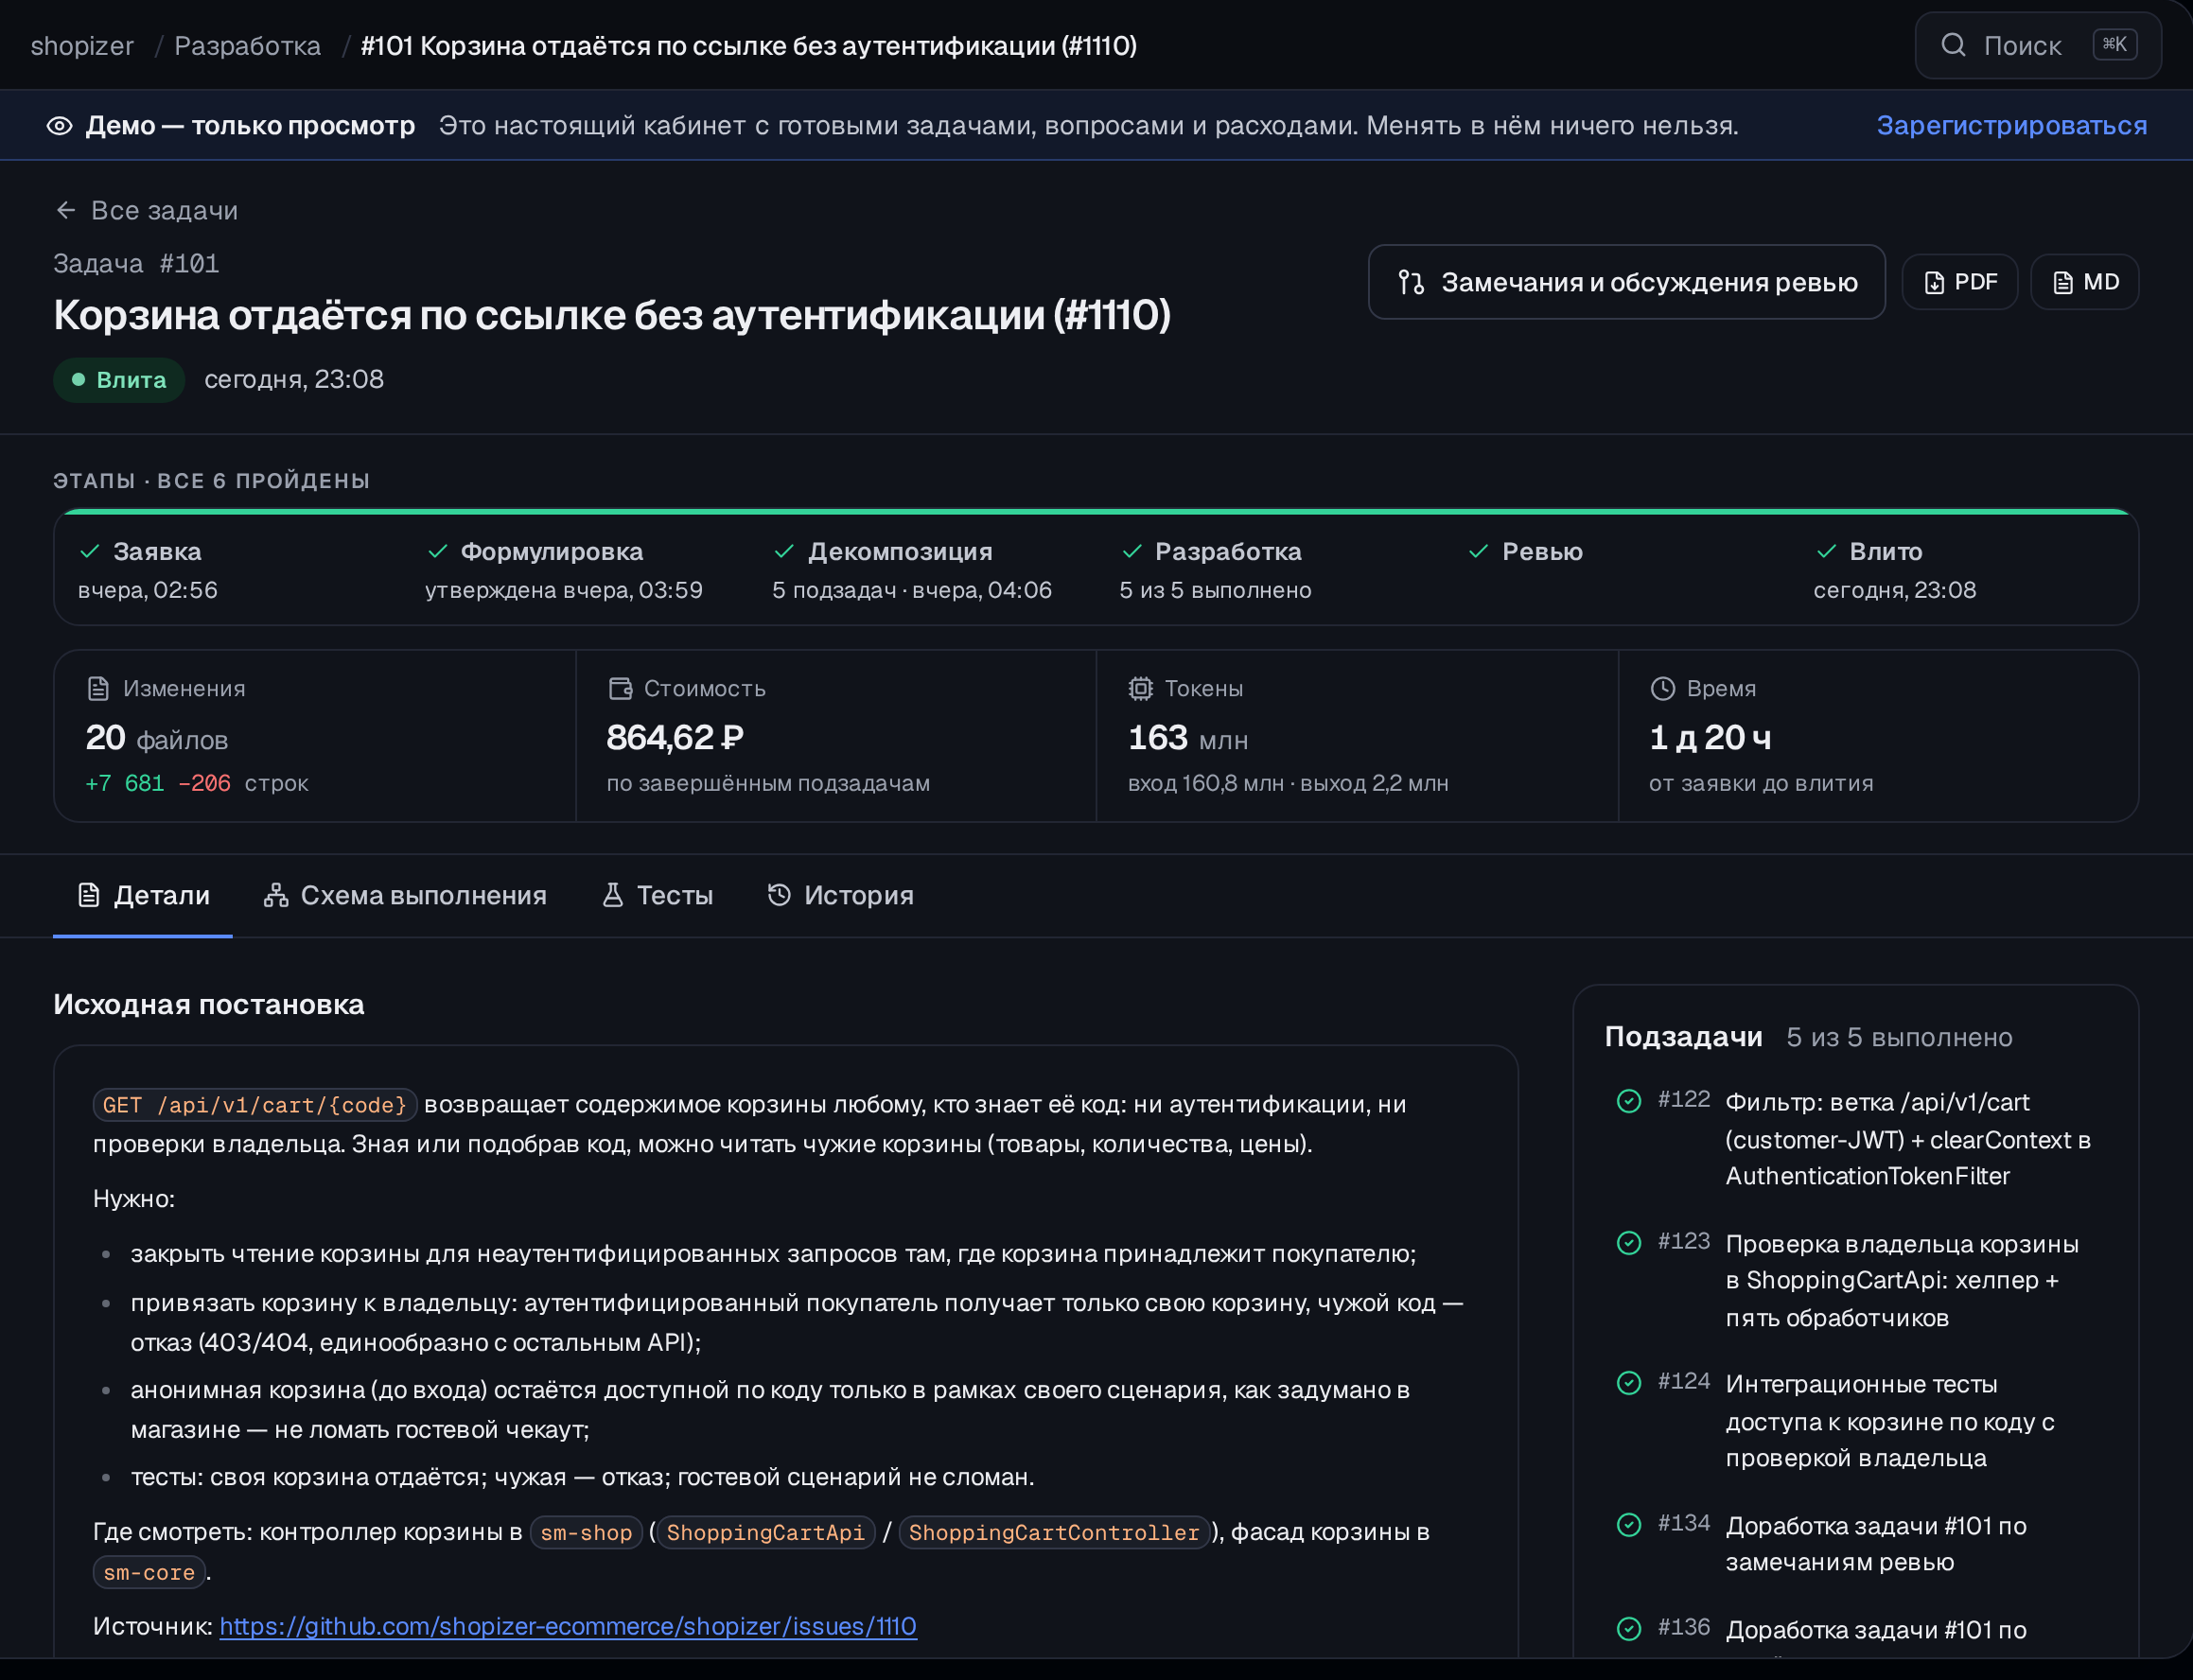Open the GitHub issue 1110 source link

(x=568, y=1626)
